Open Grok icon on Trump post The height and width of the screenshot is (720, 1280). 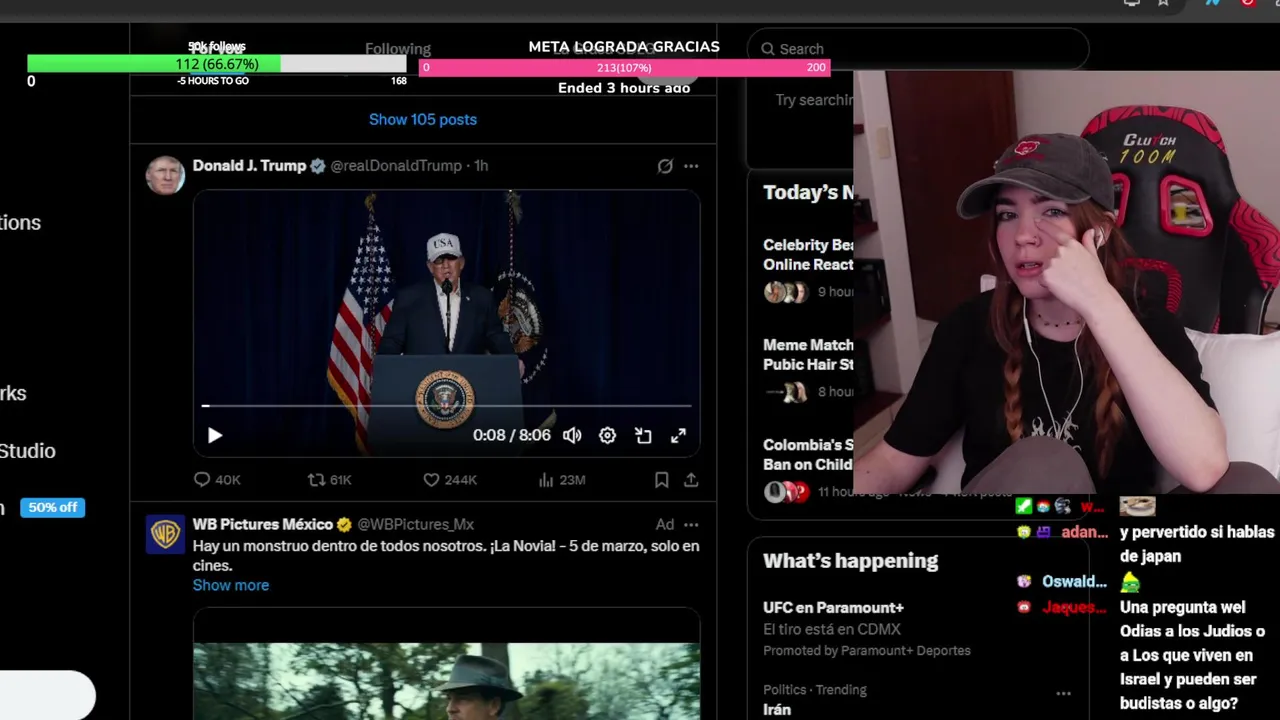(x=665, y=166)
